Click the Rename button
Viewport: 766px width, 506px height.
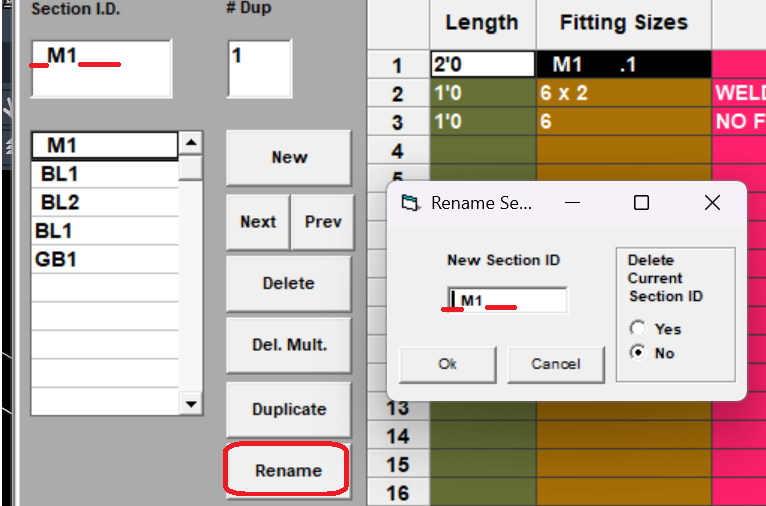click(x=288, y=470)
